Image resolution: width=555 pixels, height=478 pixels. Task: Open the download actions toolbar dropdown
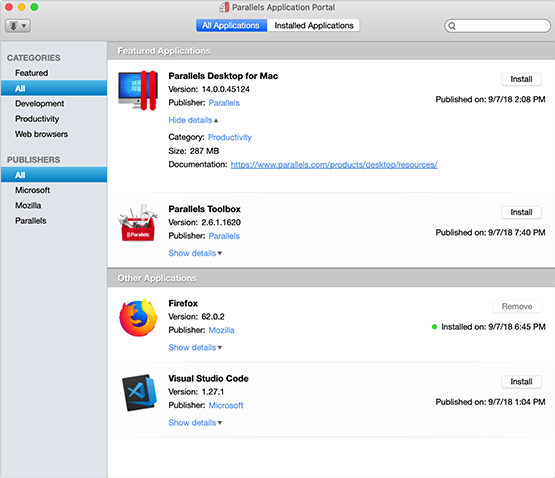(18, 26)
